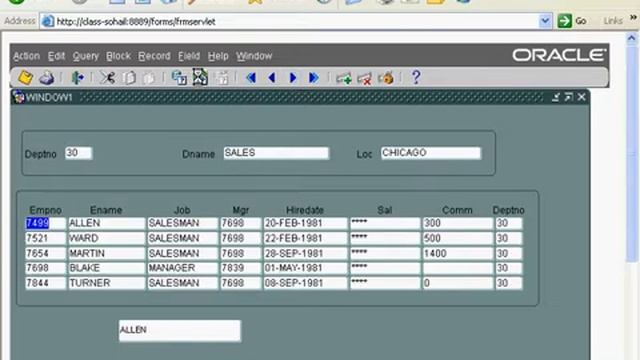The width and height of the screenshot is (640, 360).
Task: Click Ename cell ALLEN in the table
Action: pyautogui.click(x=106, y=223)
